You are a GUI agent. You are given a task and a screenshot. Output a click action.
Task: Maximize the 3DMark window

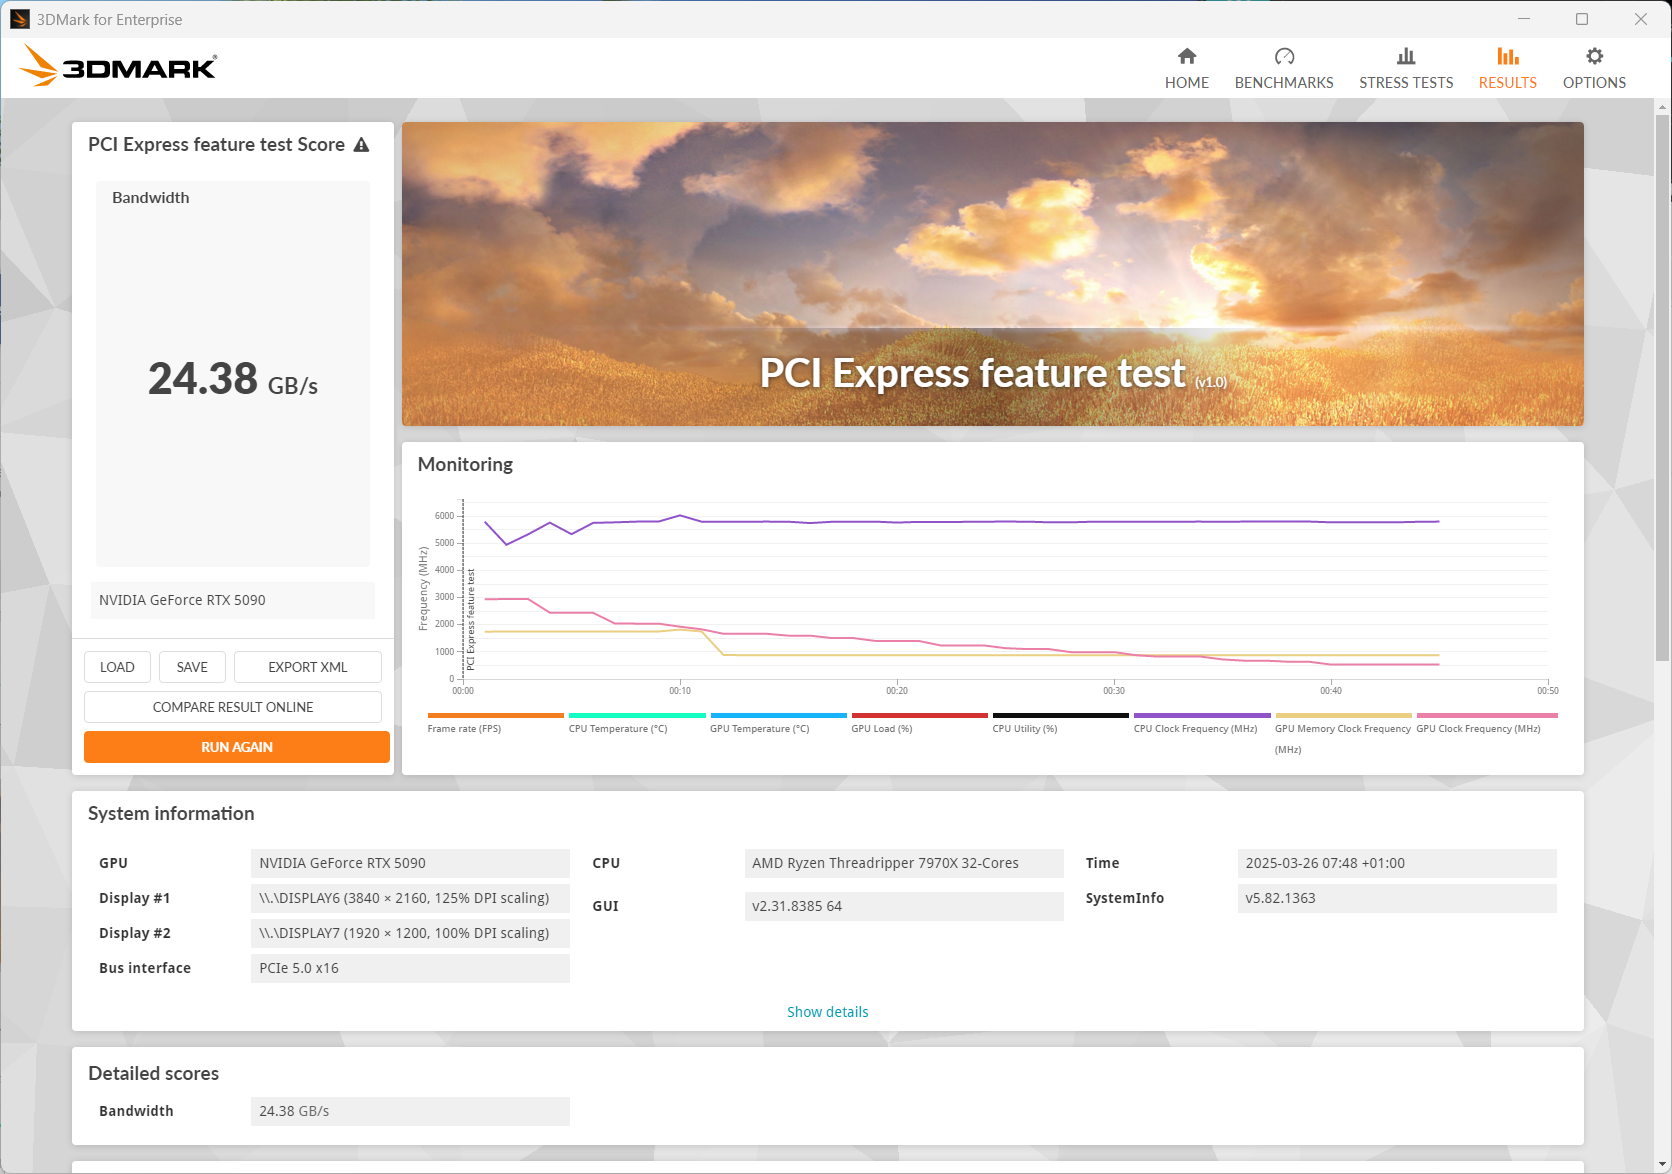point(1582,19)
